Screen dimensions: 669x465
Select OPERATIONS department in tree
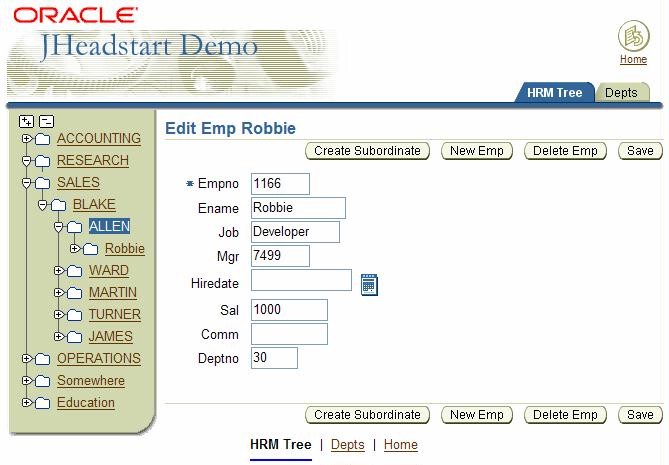coord(99,358)
